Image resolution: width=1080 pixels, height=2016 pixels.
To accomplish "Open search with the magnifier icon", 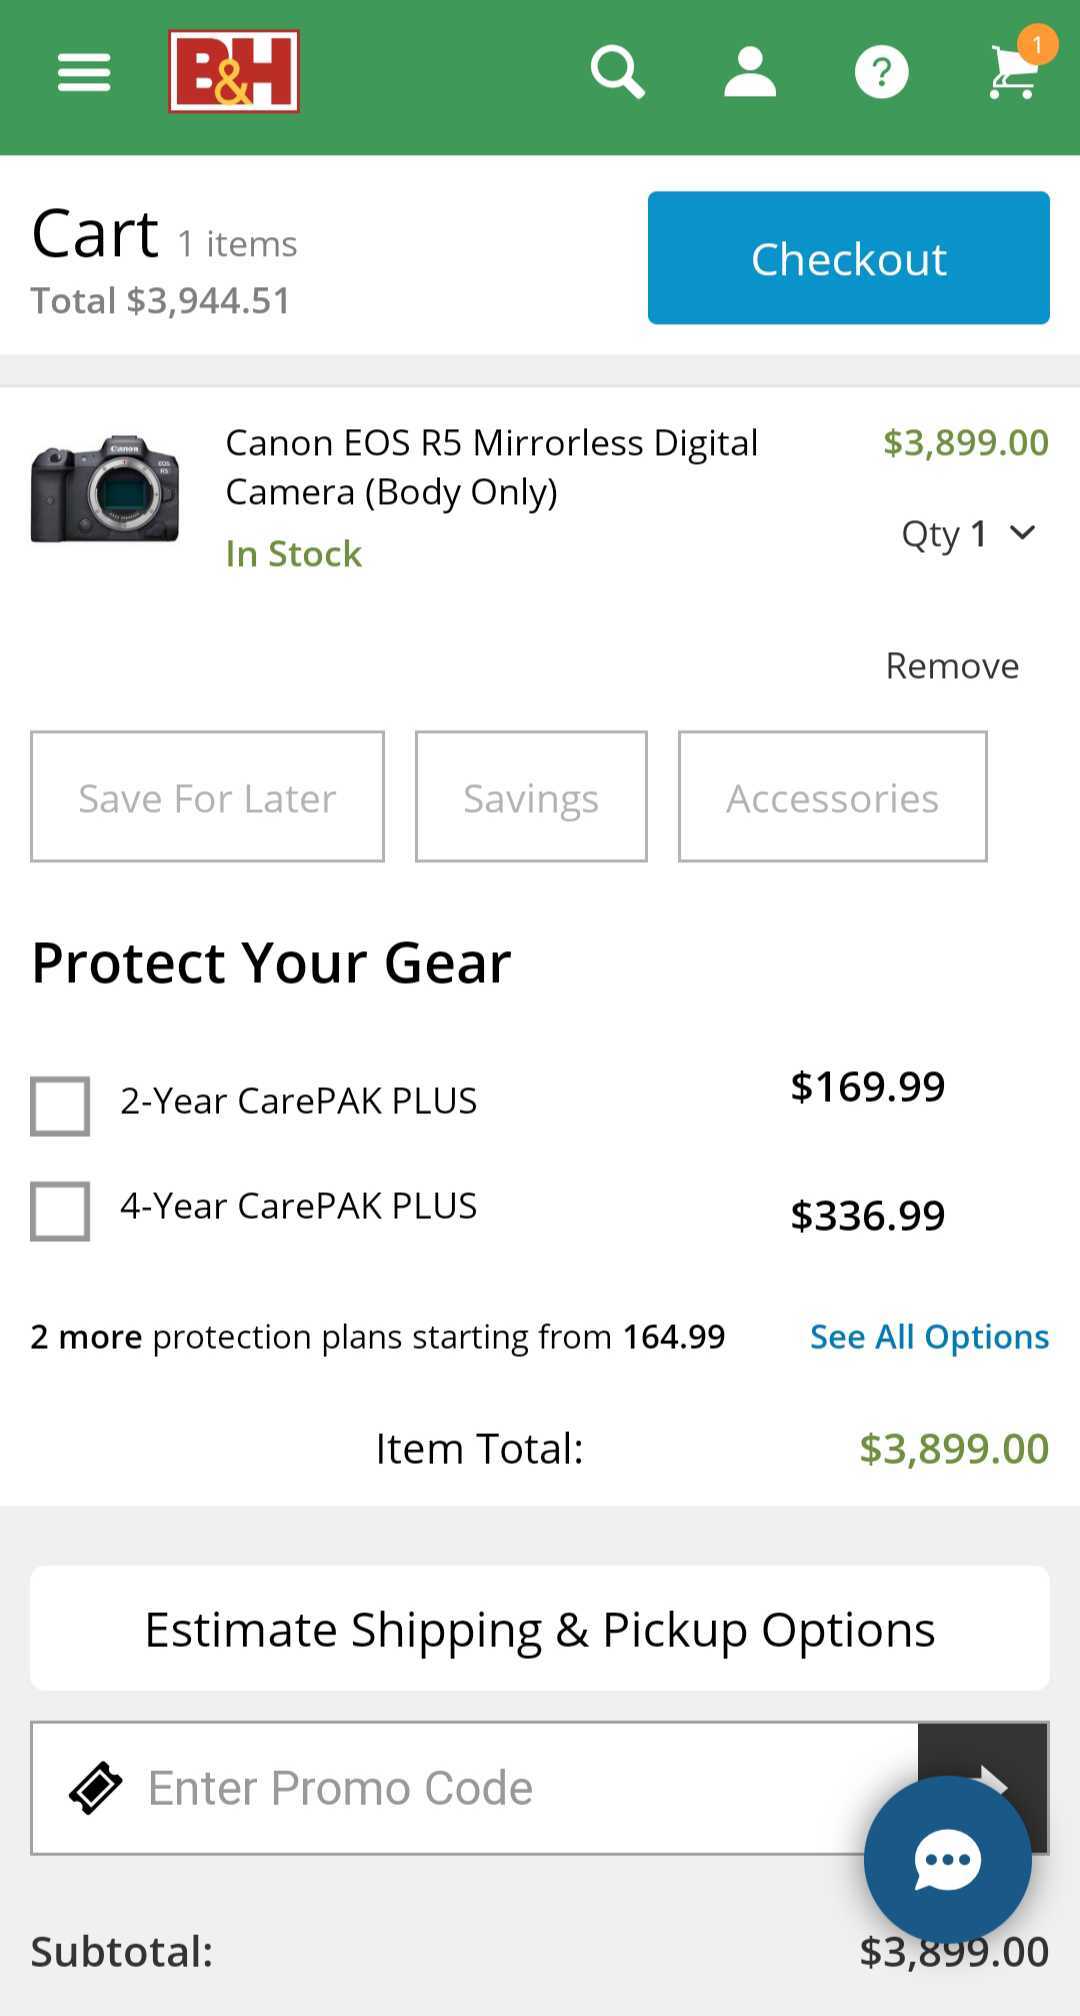I will point(617,72).
